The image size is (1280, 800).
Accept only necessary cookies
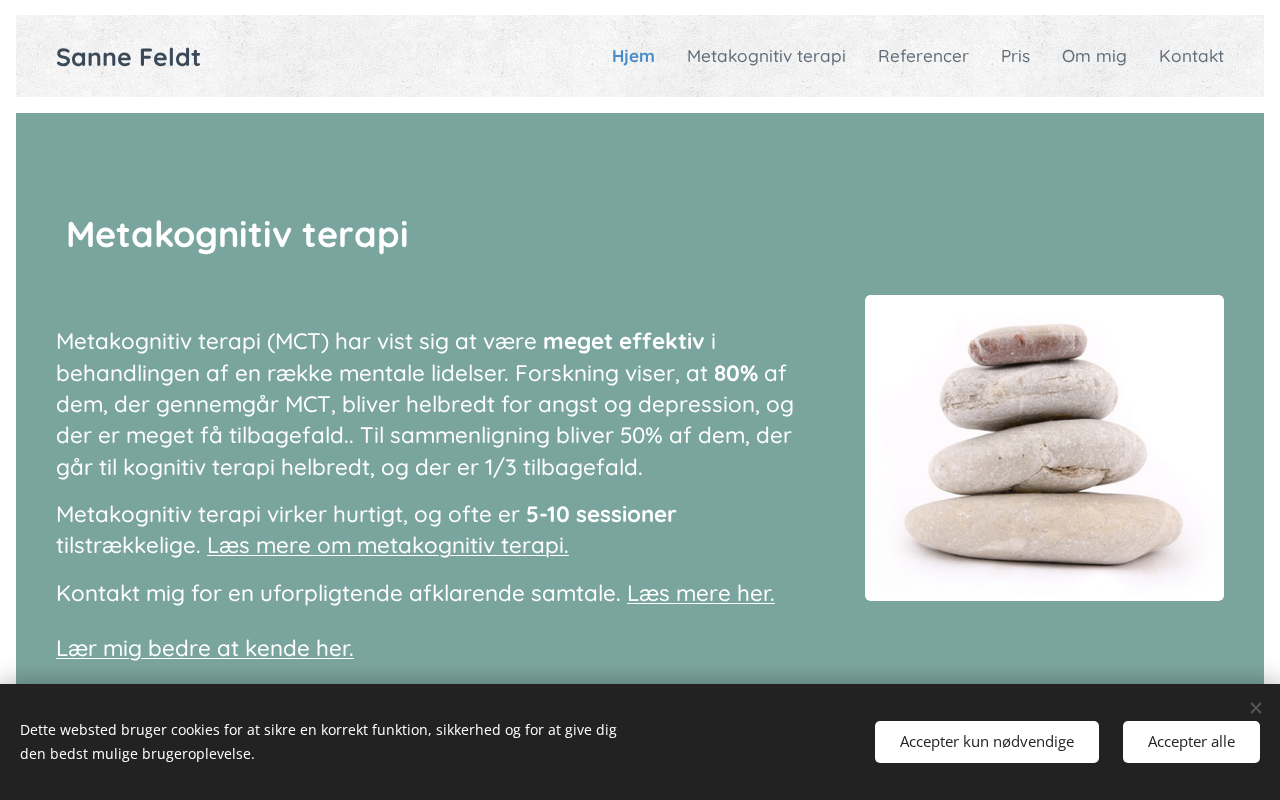pos(987,742)
